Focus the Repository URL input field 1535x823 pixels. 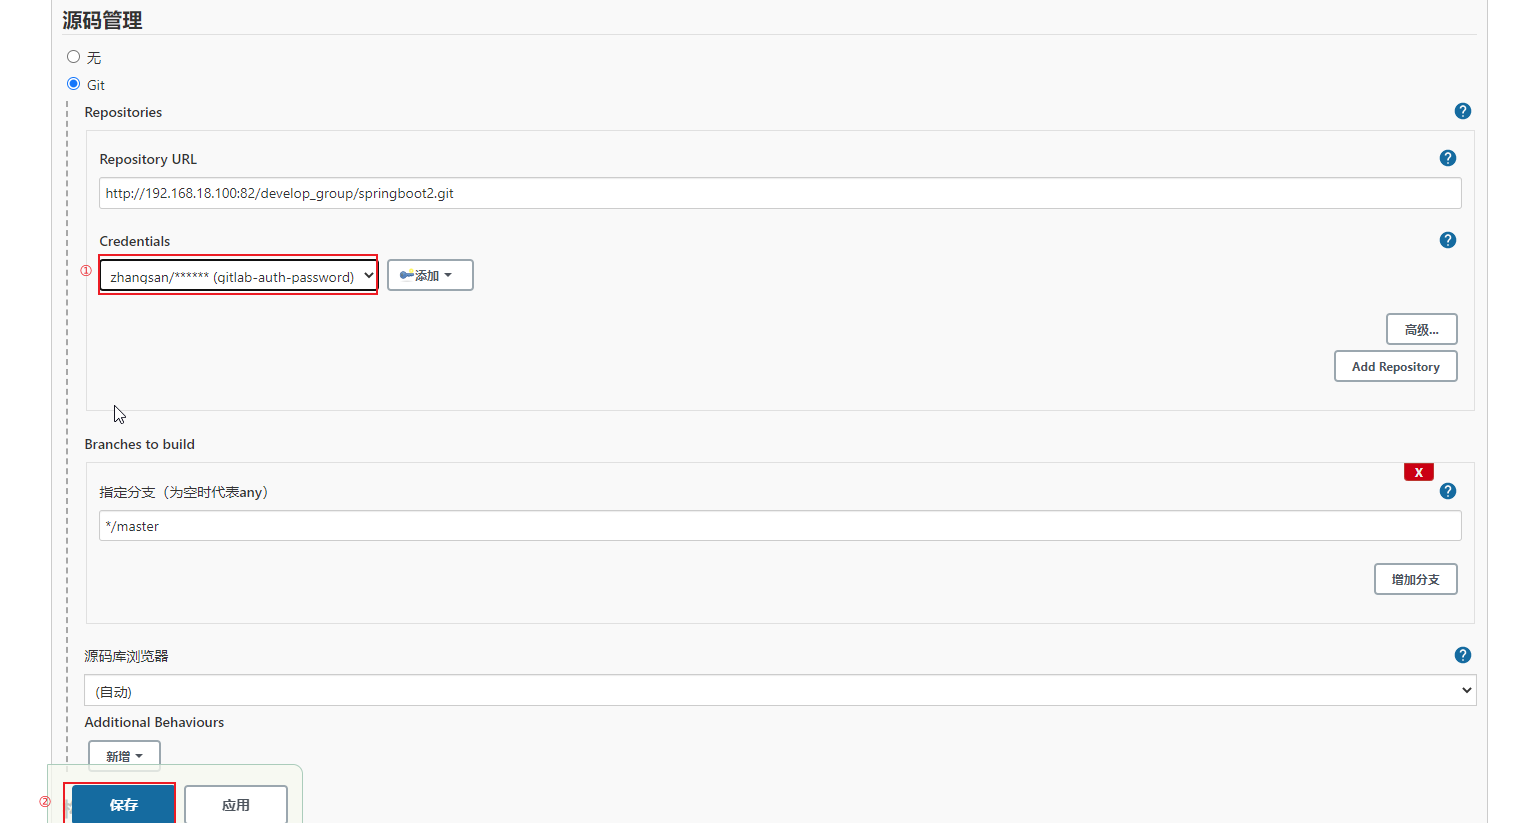780,193
